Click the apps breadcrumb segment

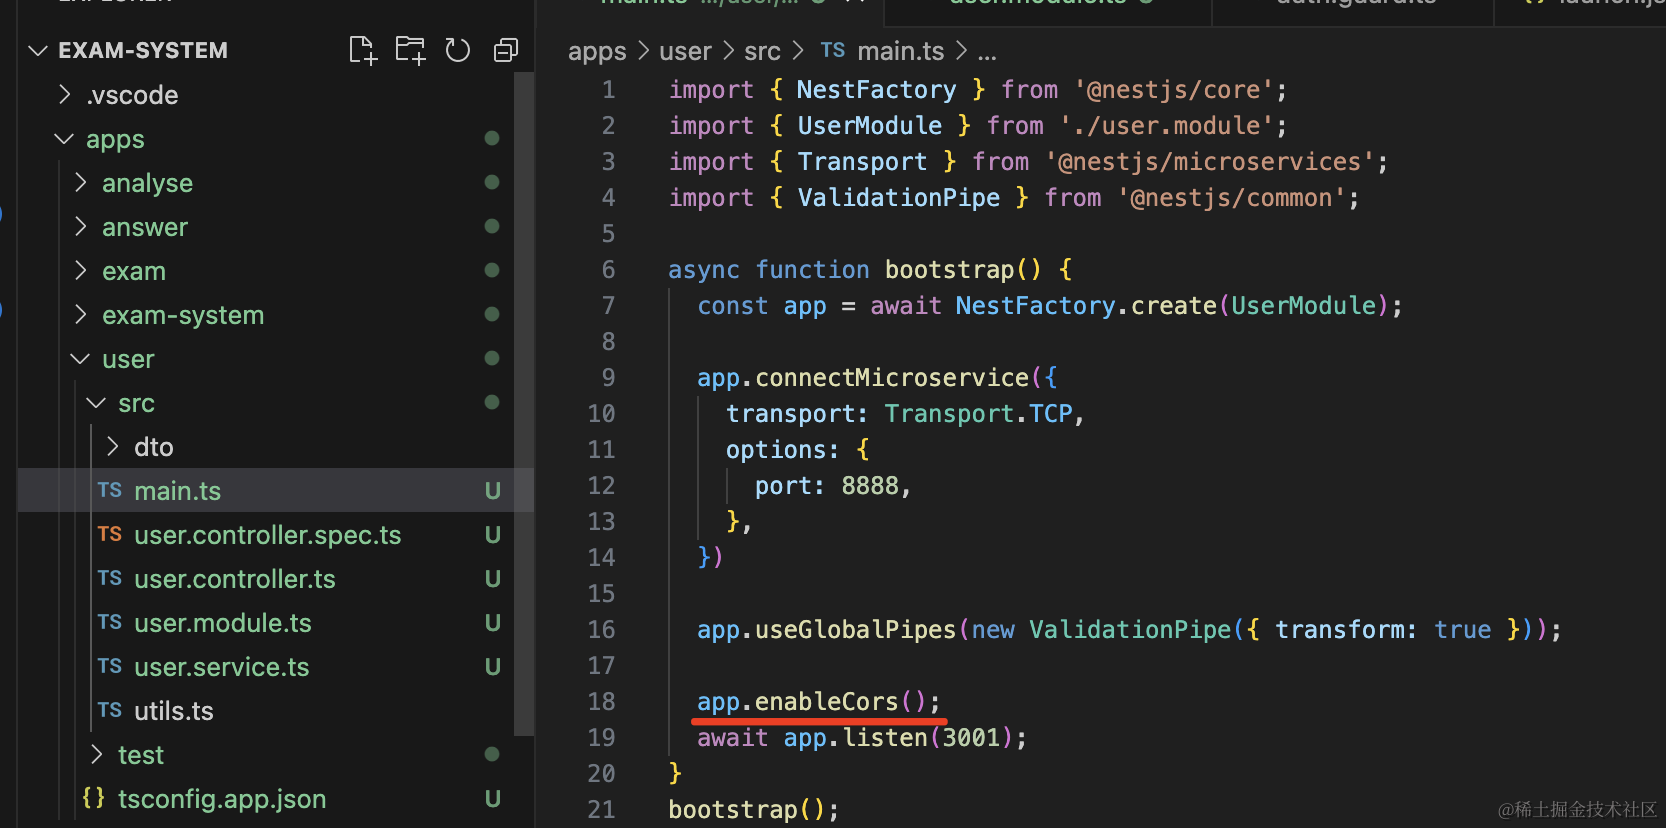pyautogui.click(x=597, y=52)
